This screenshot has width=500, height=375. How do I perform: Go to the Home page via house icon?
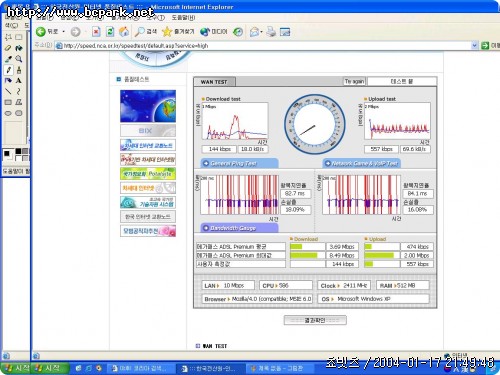pyautogui.click(x=124, y=32)
